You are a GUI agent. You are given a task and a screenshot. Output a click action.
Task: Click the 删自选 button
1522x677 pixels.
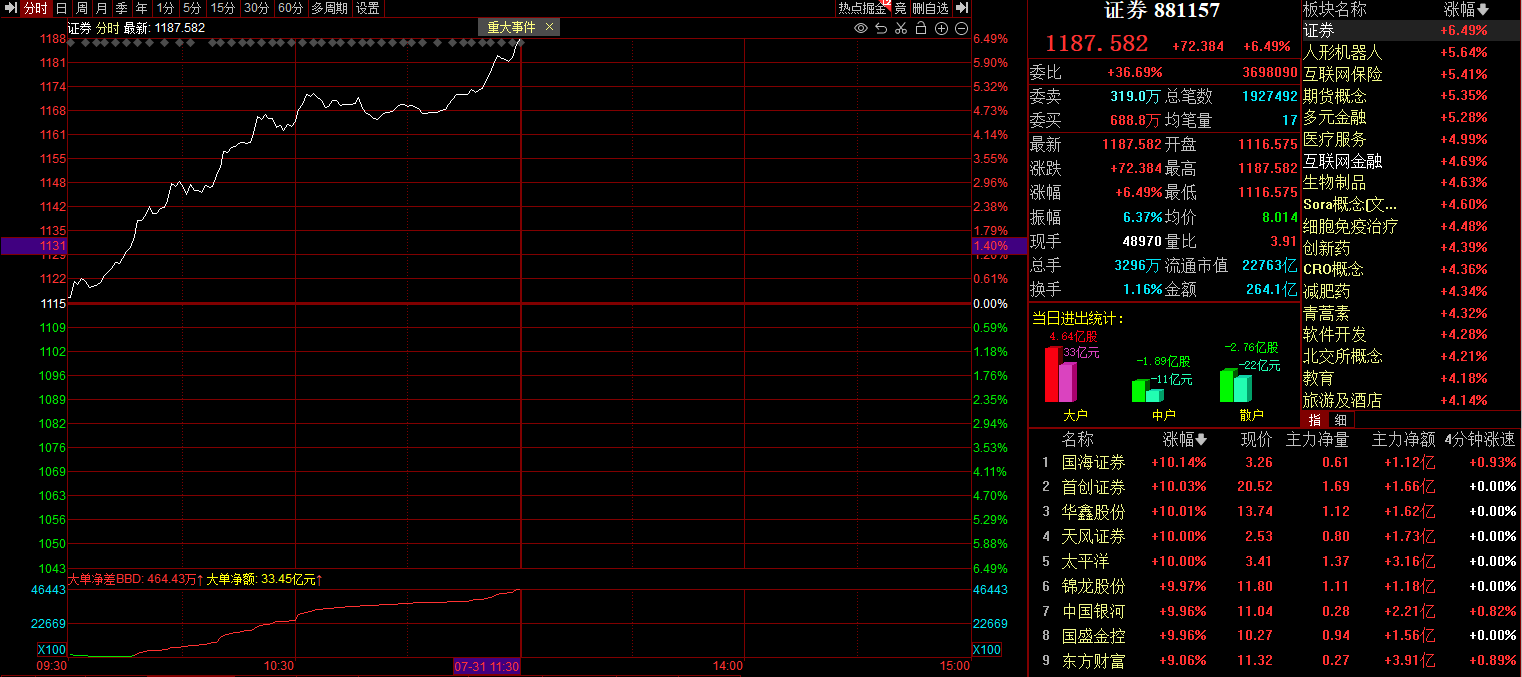click(930, 8)
